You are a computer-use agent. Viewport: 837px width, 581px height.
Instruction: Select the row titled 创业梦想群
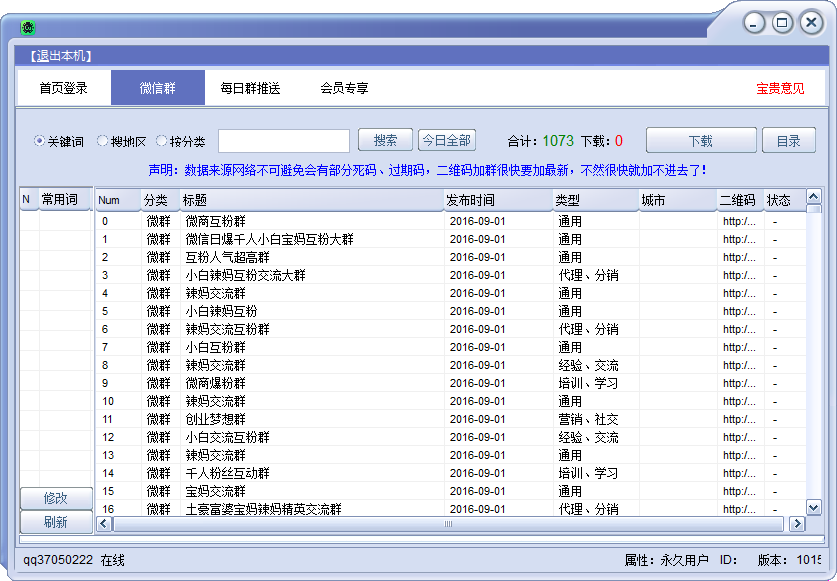(x=215, y=419)
